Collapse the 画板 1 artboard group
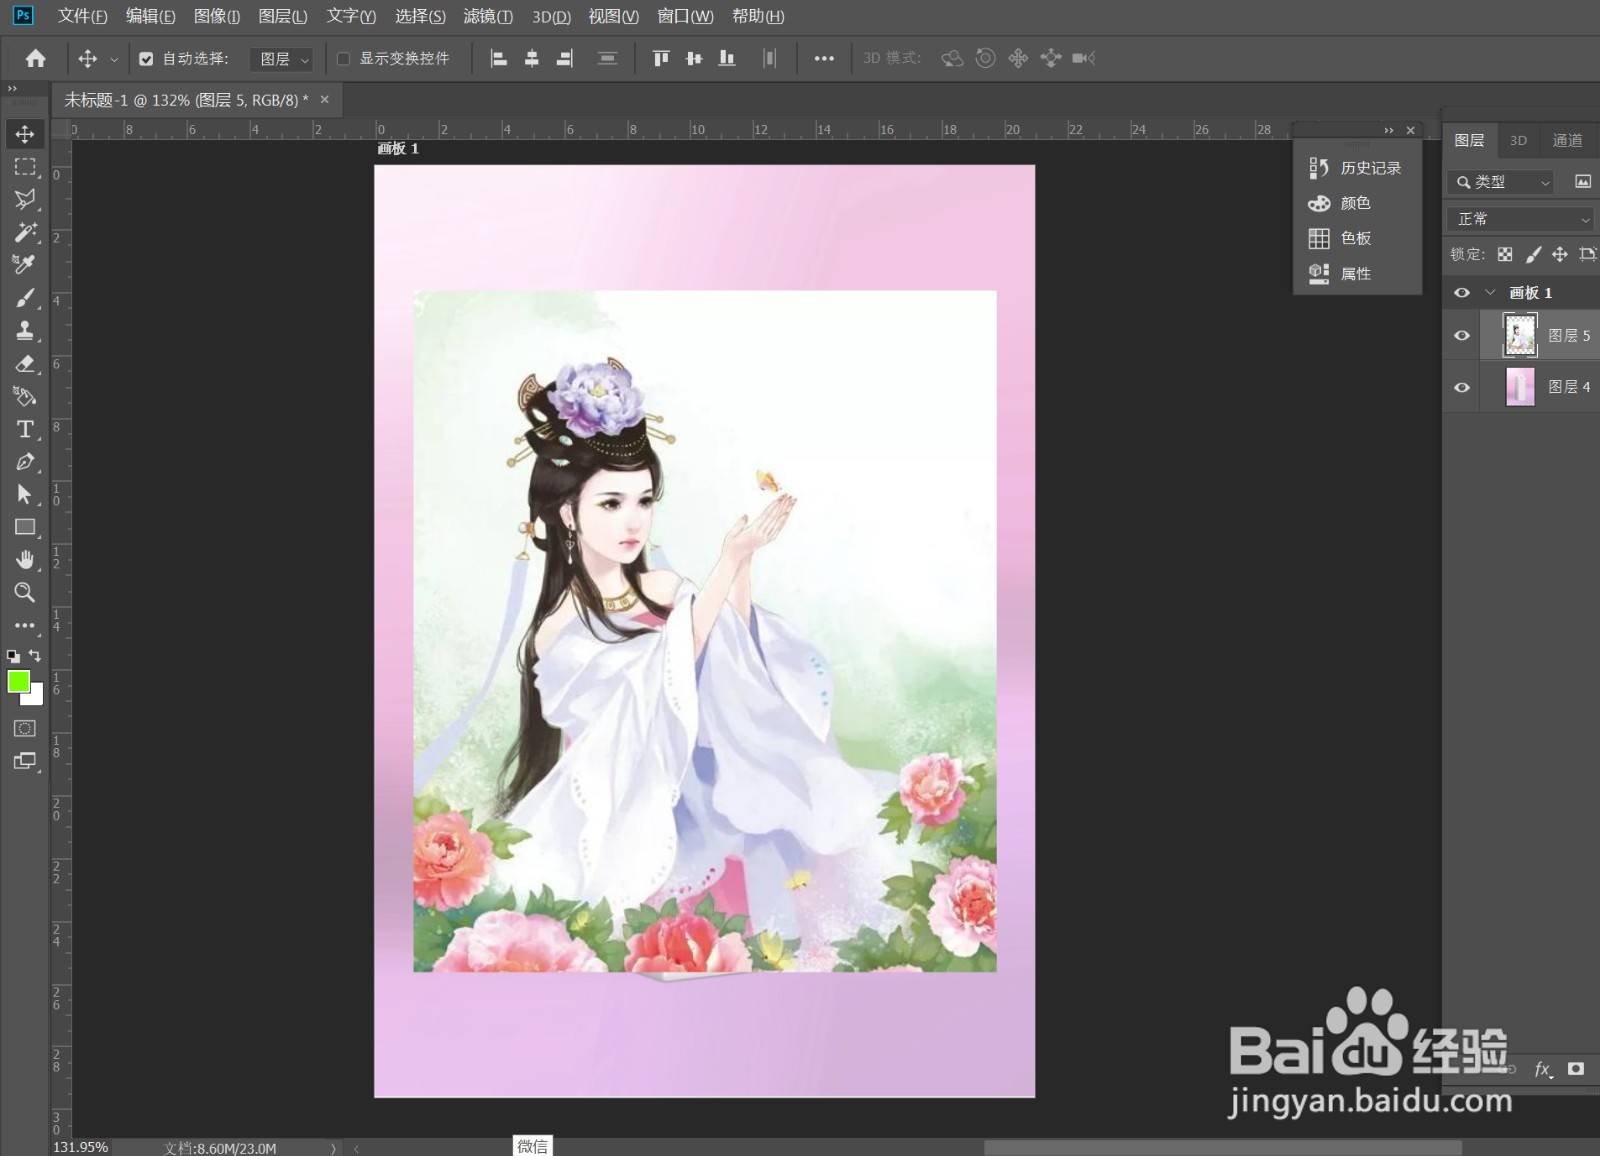This screenshot has height=1156, width=1600. coord(1490,293)
